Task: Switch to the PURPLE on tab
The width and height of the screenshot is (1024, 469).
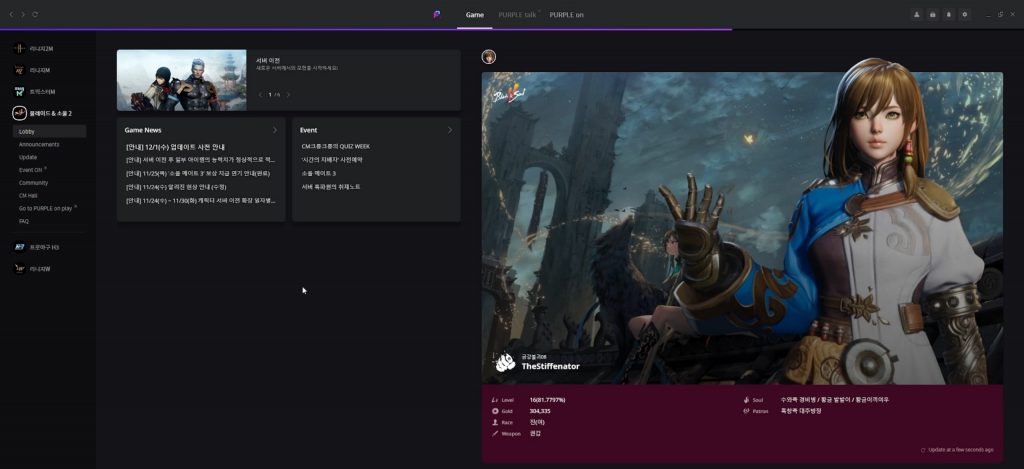Action: [x=566, y=14]
